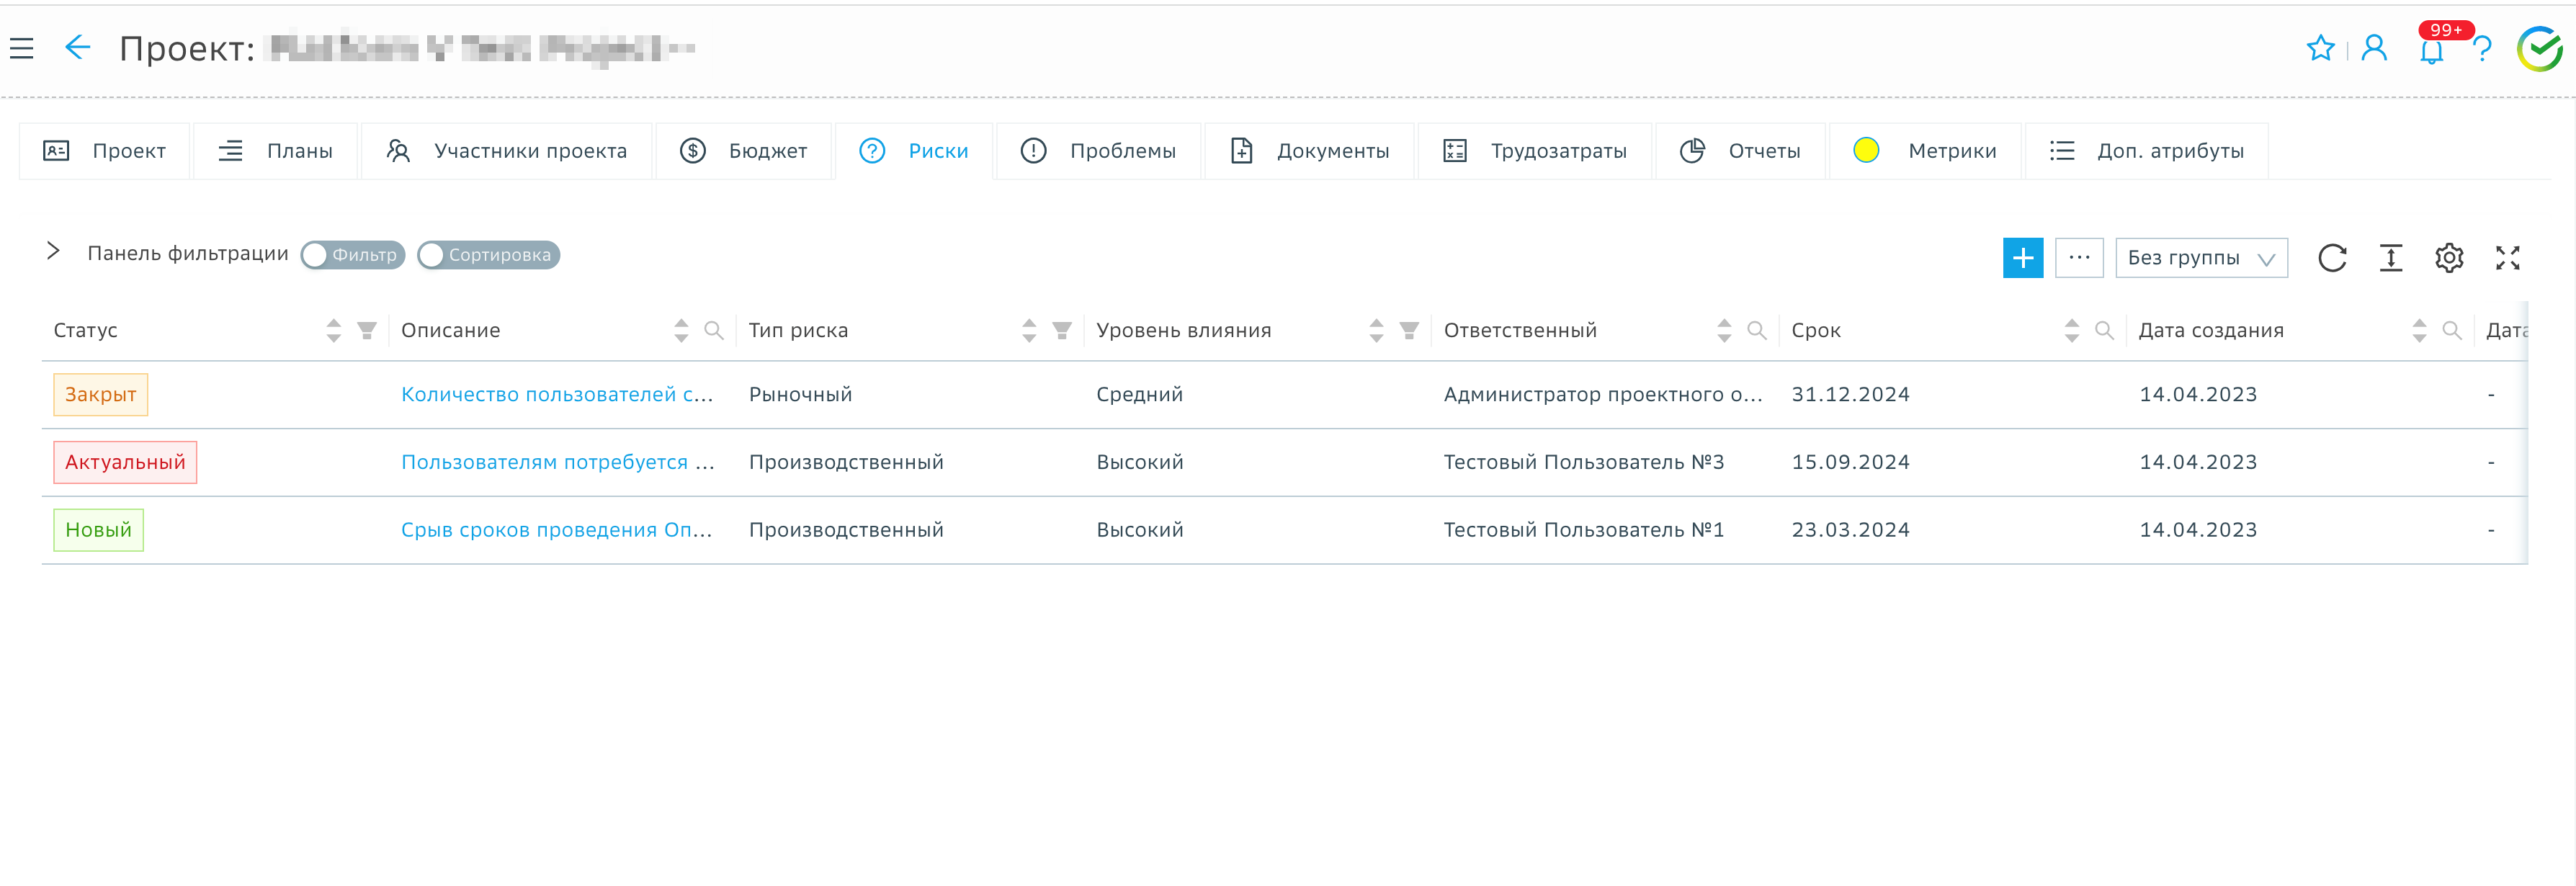The image size is (2576, 886).
Task: Open the search in the Описание column
Action: (714, 330)
